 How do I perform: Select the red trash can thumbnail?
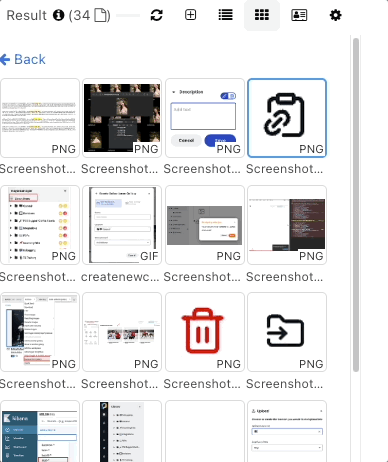tap(205, 332)
